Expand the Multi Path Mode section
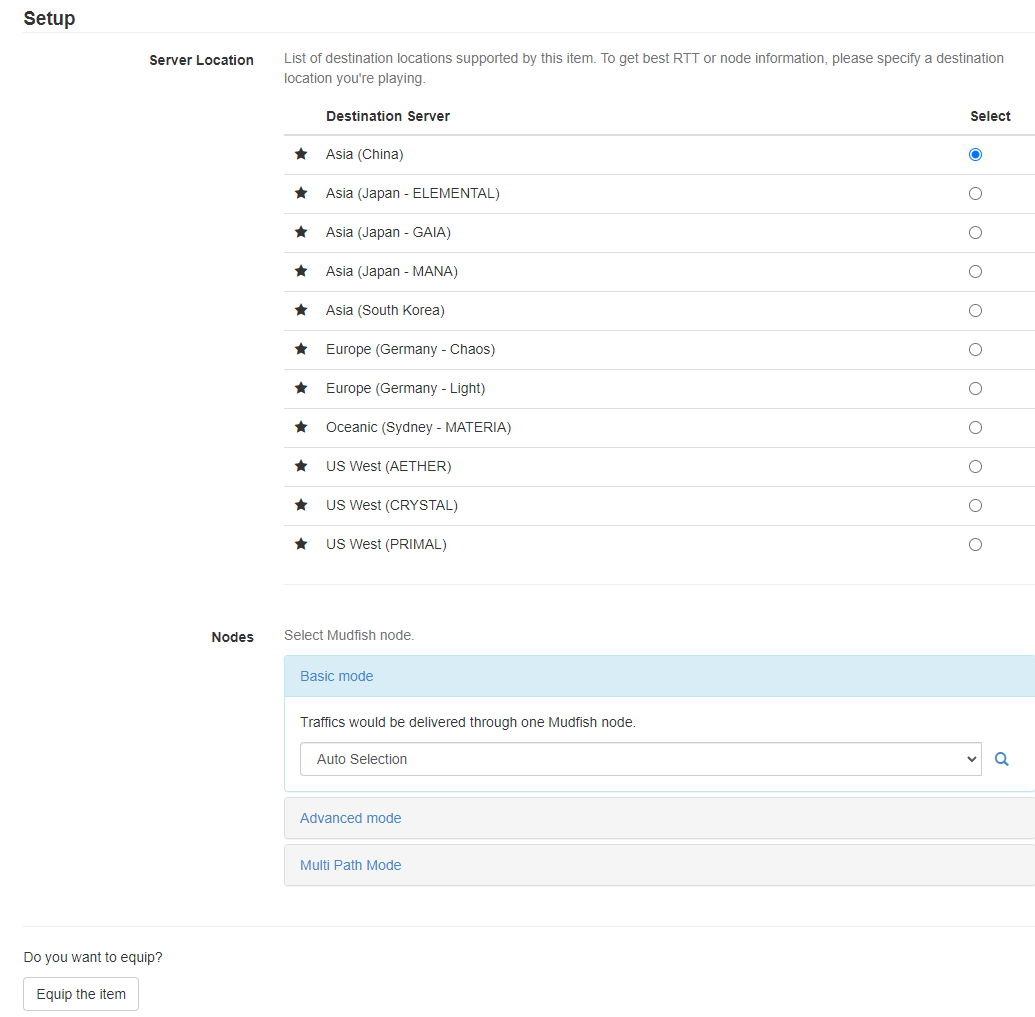 (x=350, y=865)
